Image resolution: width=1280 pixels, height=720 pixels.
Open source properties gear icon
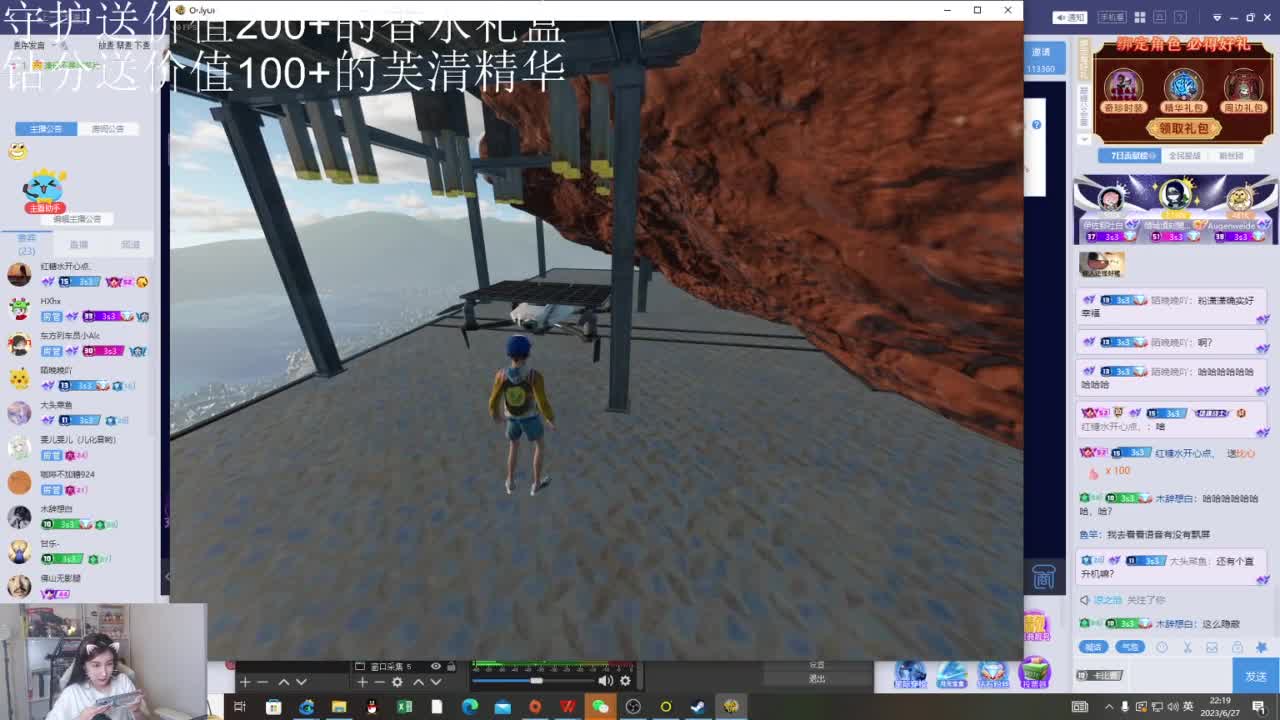pos(397,682)
